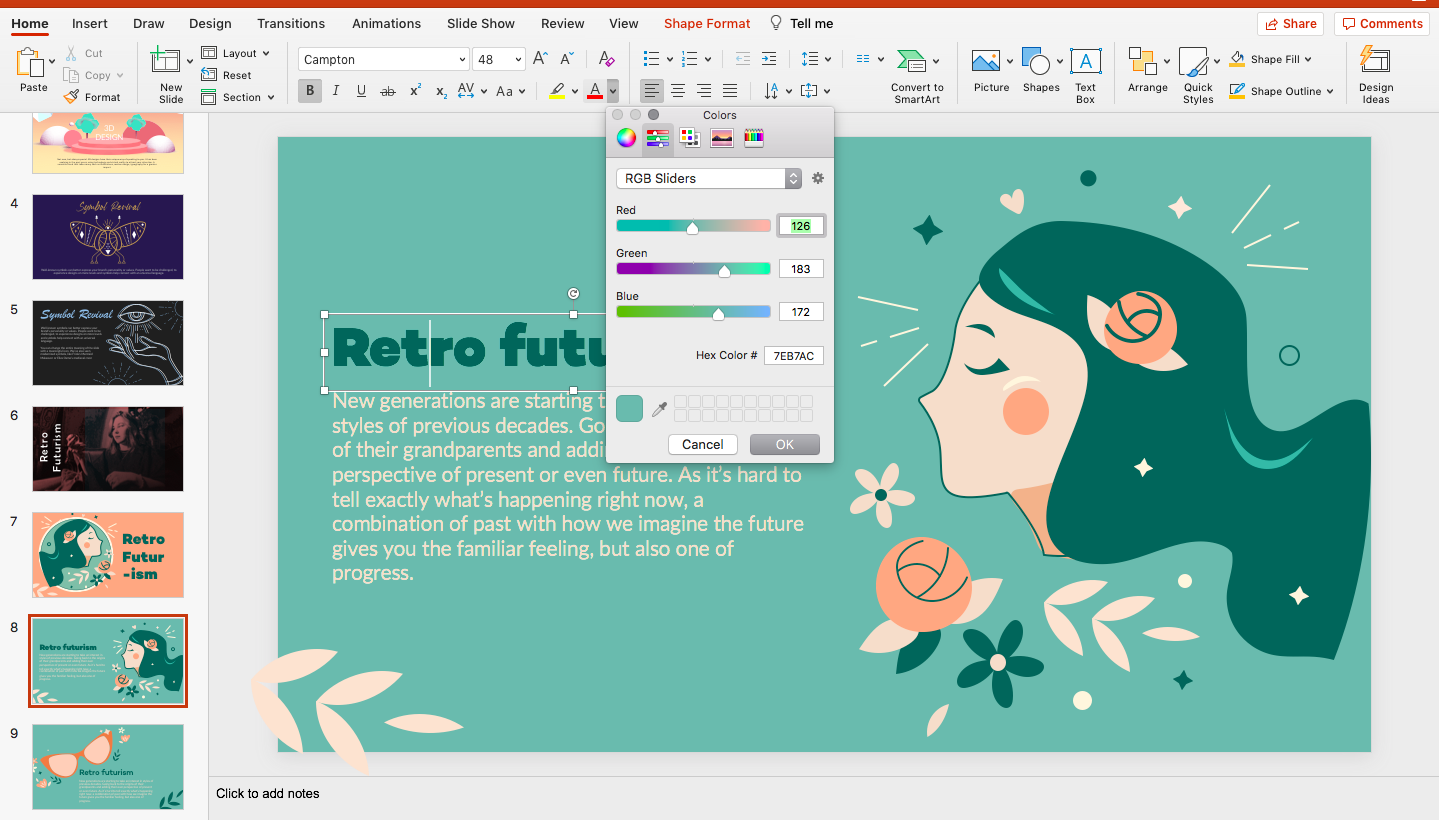
Task: Click the Cut scissors icon
Action: [x=71, y=53]
